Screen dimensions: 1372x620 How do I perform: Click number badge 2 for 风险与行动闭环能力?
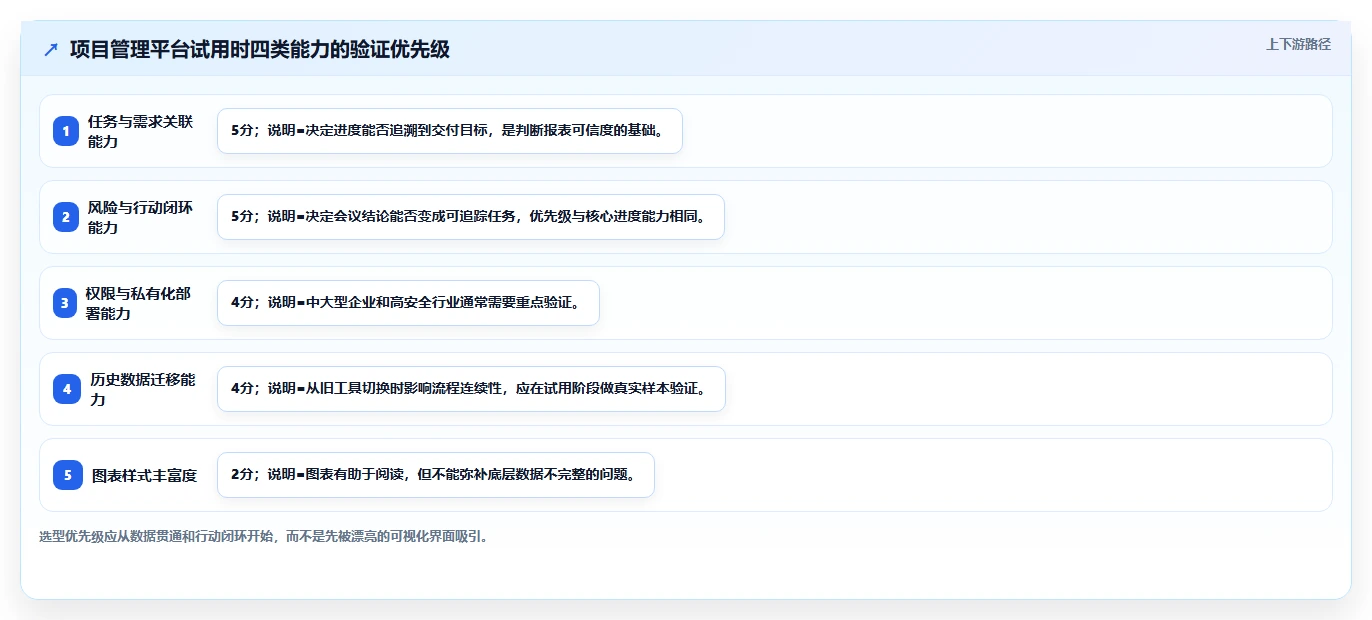[66, 217]
